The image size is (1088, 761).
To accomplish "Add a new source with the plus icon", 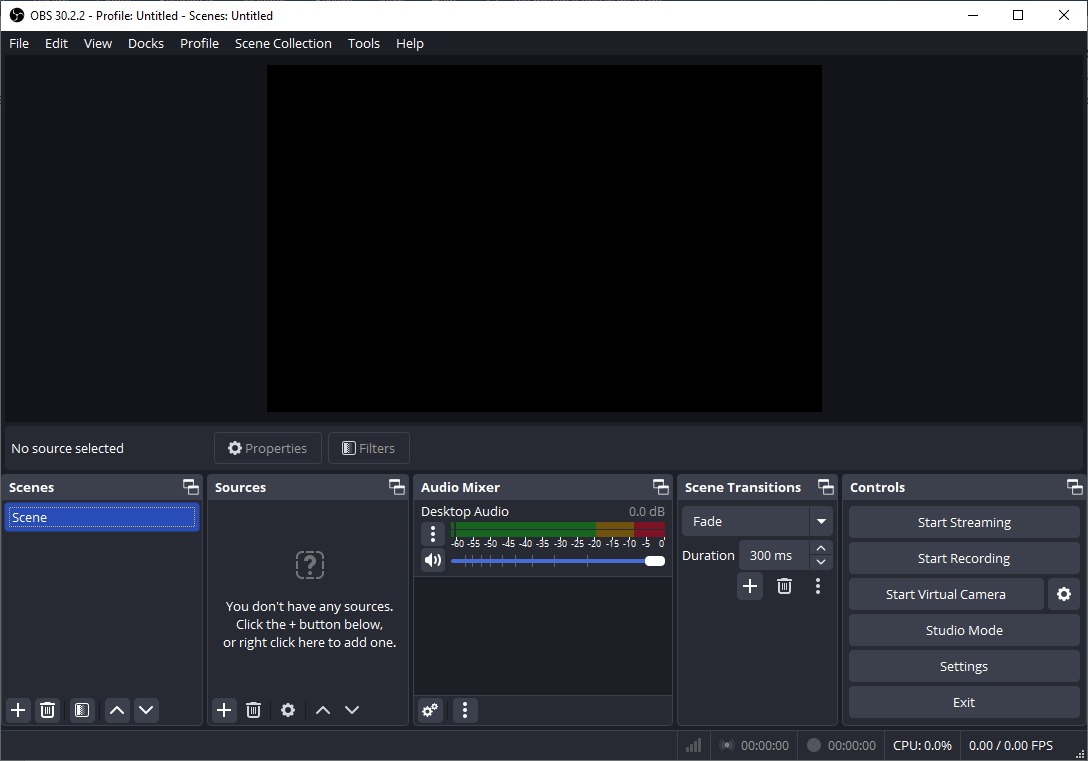I will (x=223, y=710).
